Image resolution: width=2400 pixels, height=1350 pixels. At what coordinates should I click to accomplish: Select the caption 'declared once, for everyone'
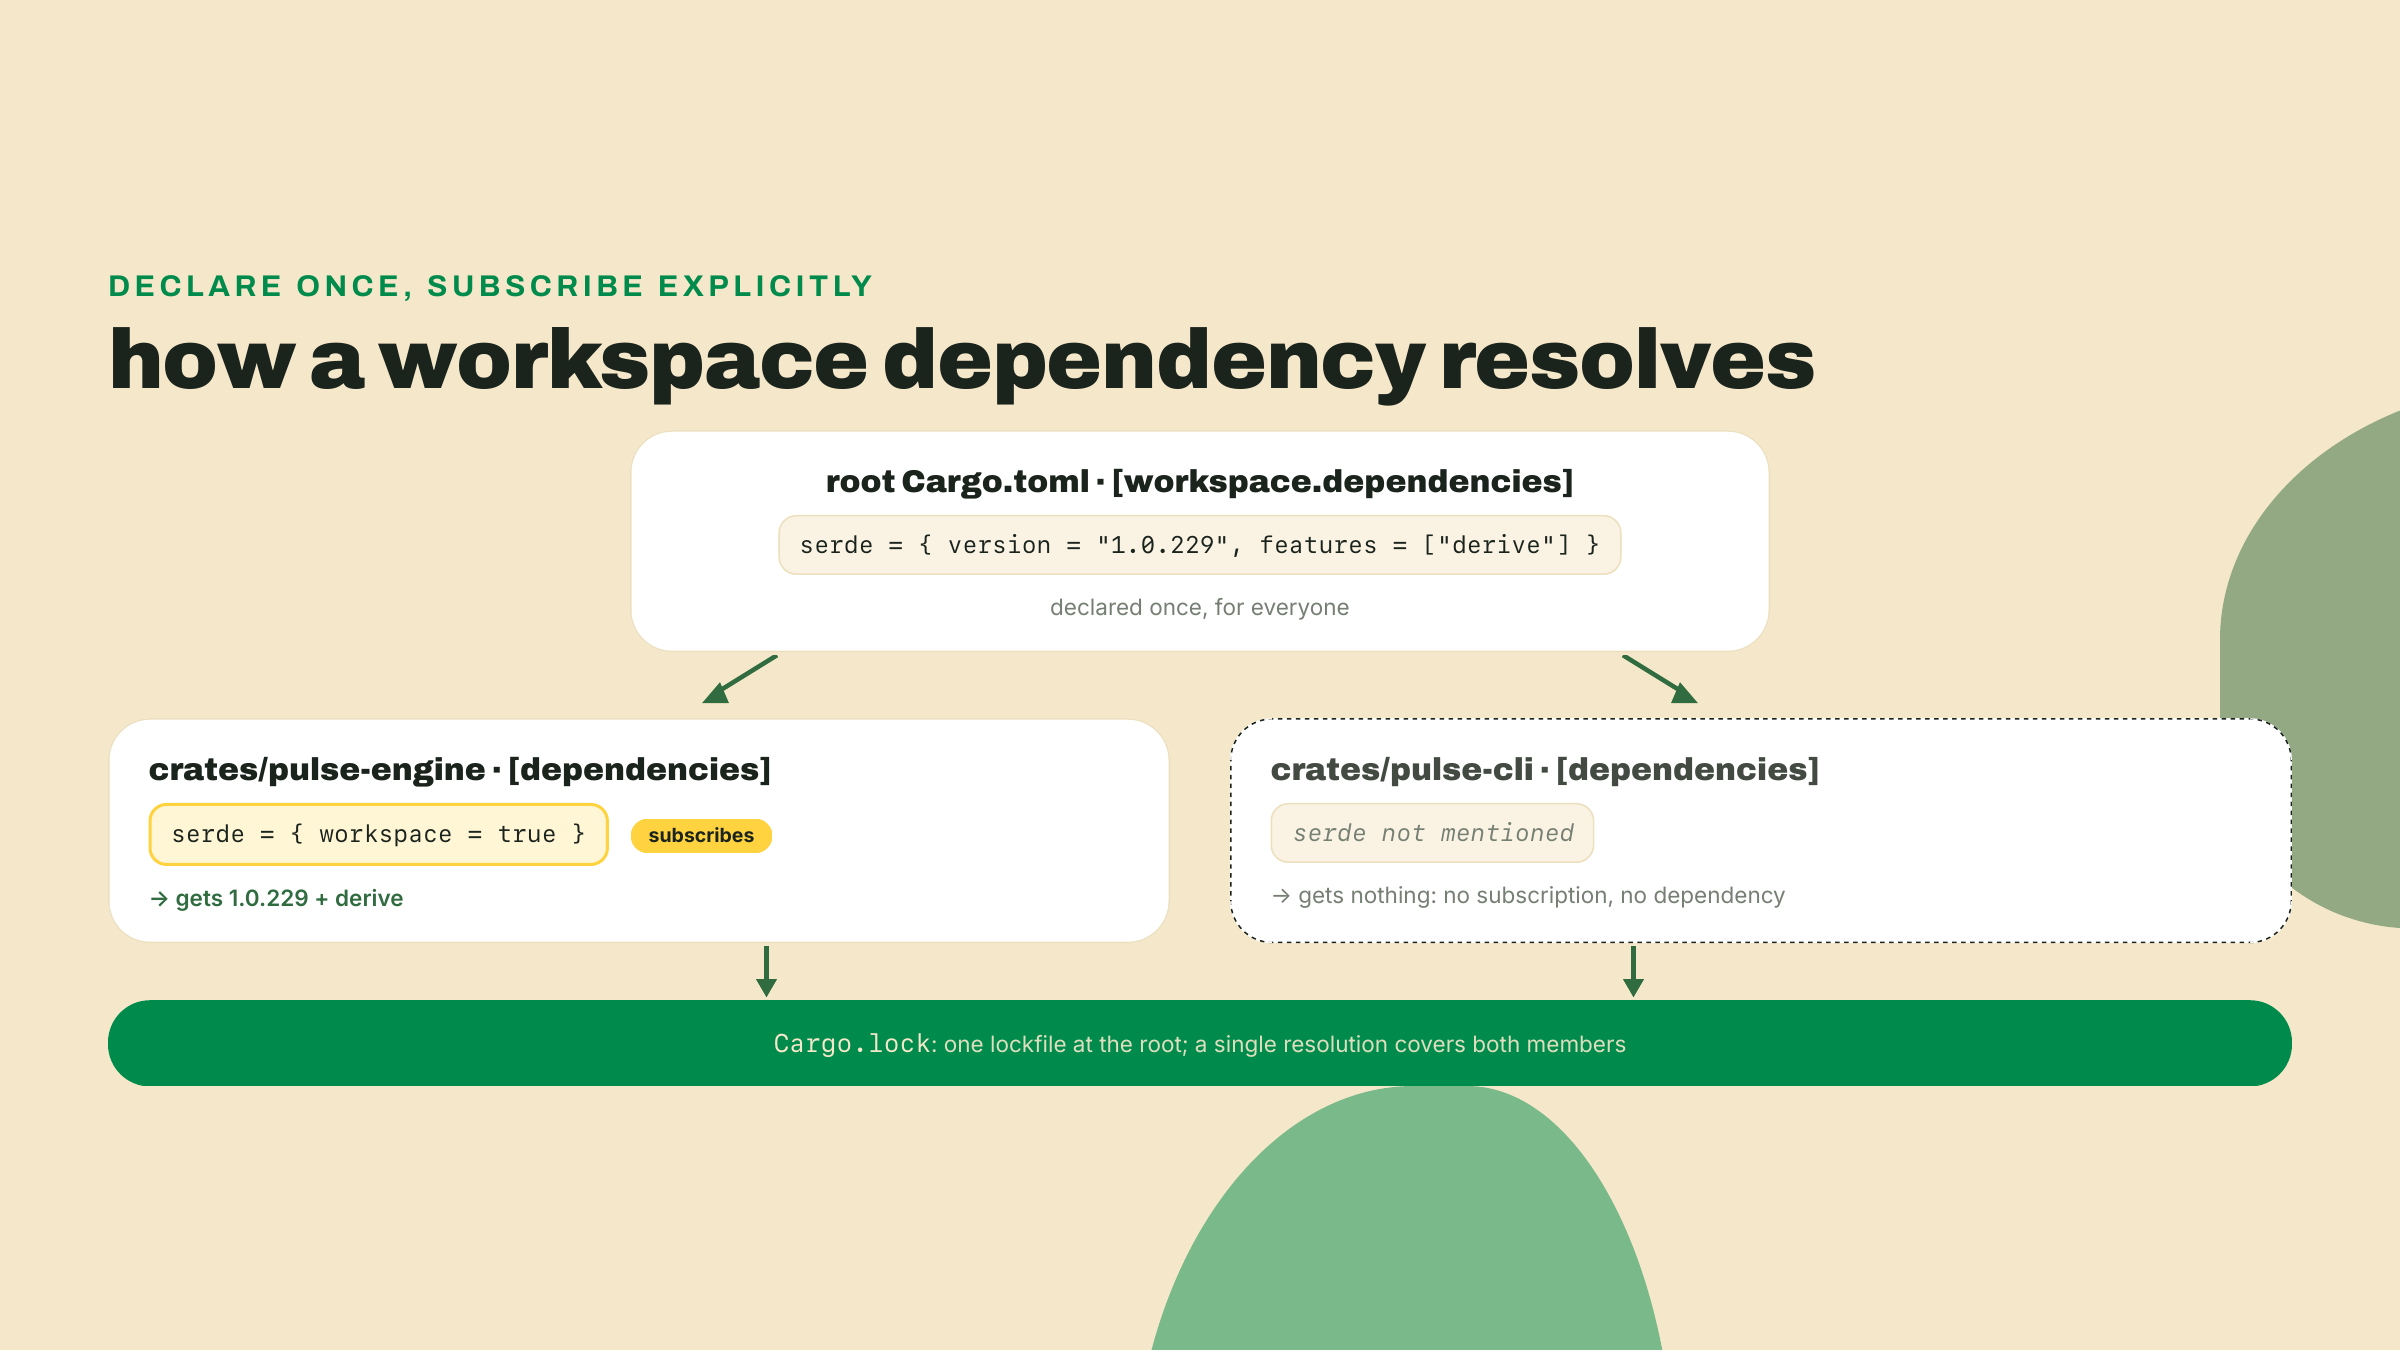1199,607
